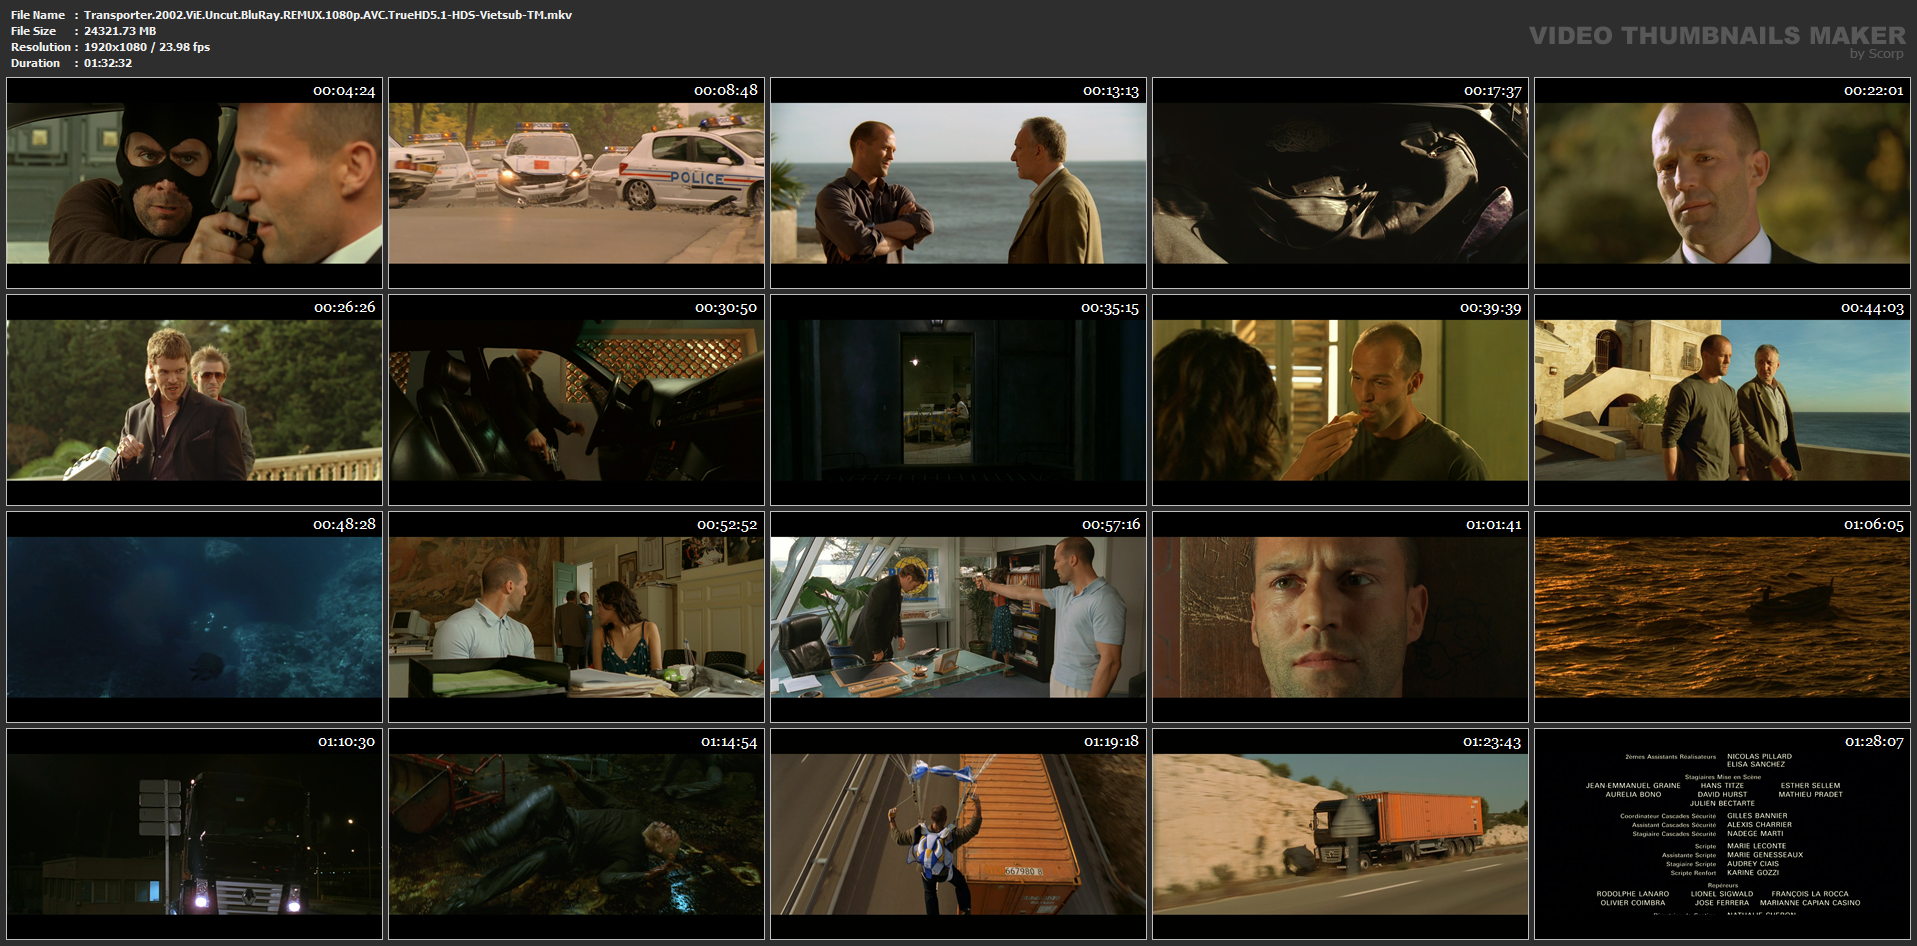Open the thumbnail at 01:14:54
This screenshot has height=946, width=1917.
click(576, 834)
